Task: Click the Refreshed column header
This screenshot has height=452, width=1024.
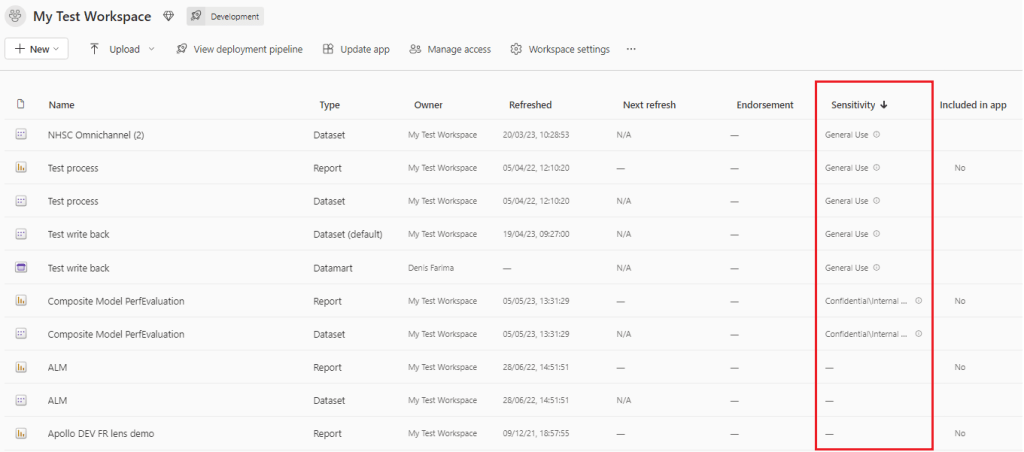Action: (530, 105)
